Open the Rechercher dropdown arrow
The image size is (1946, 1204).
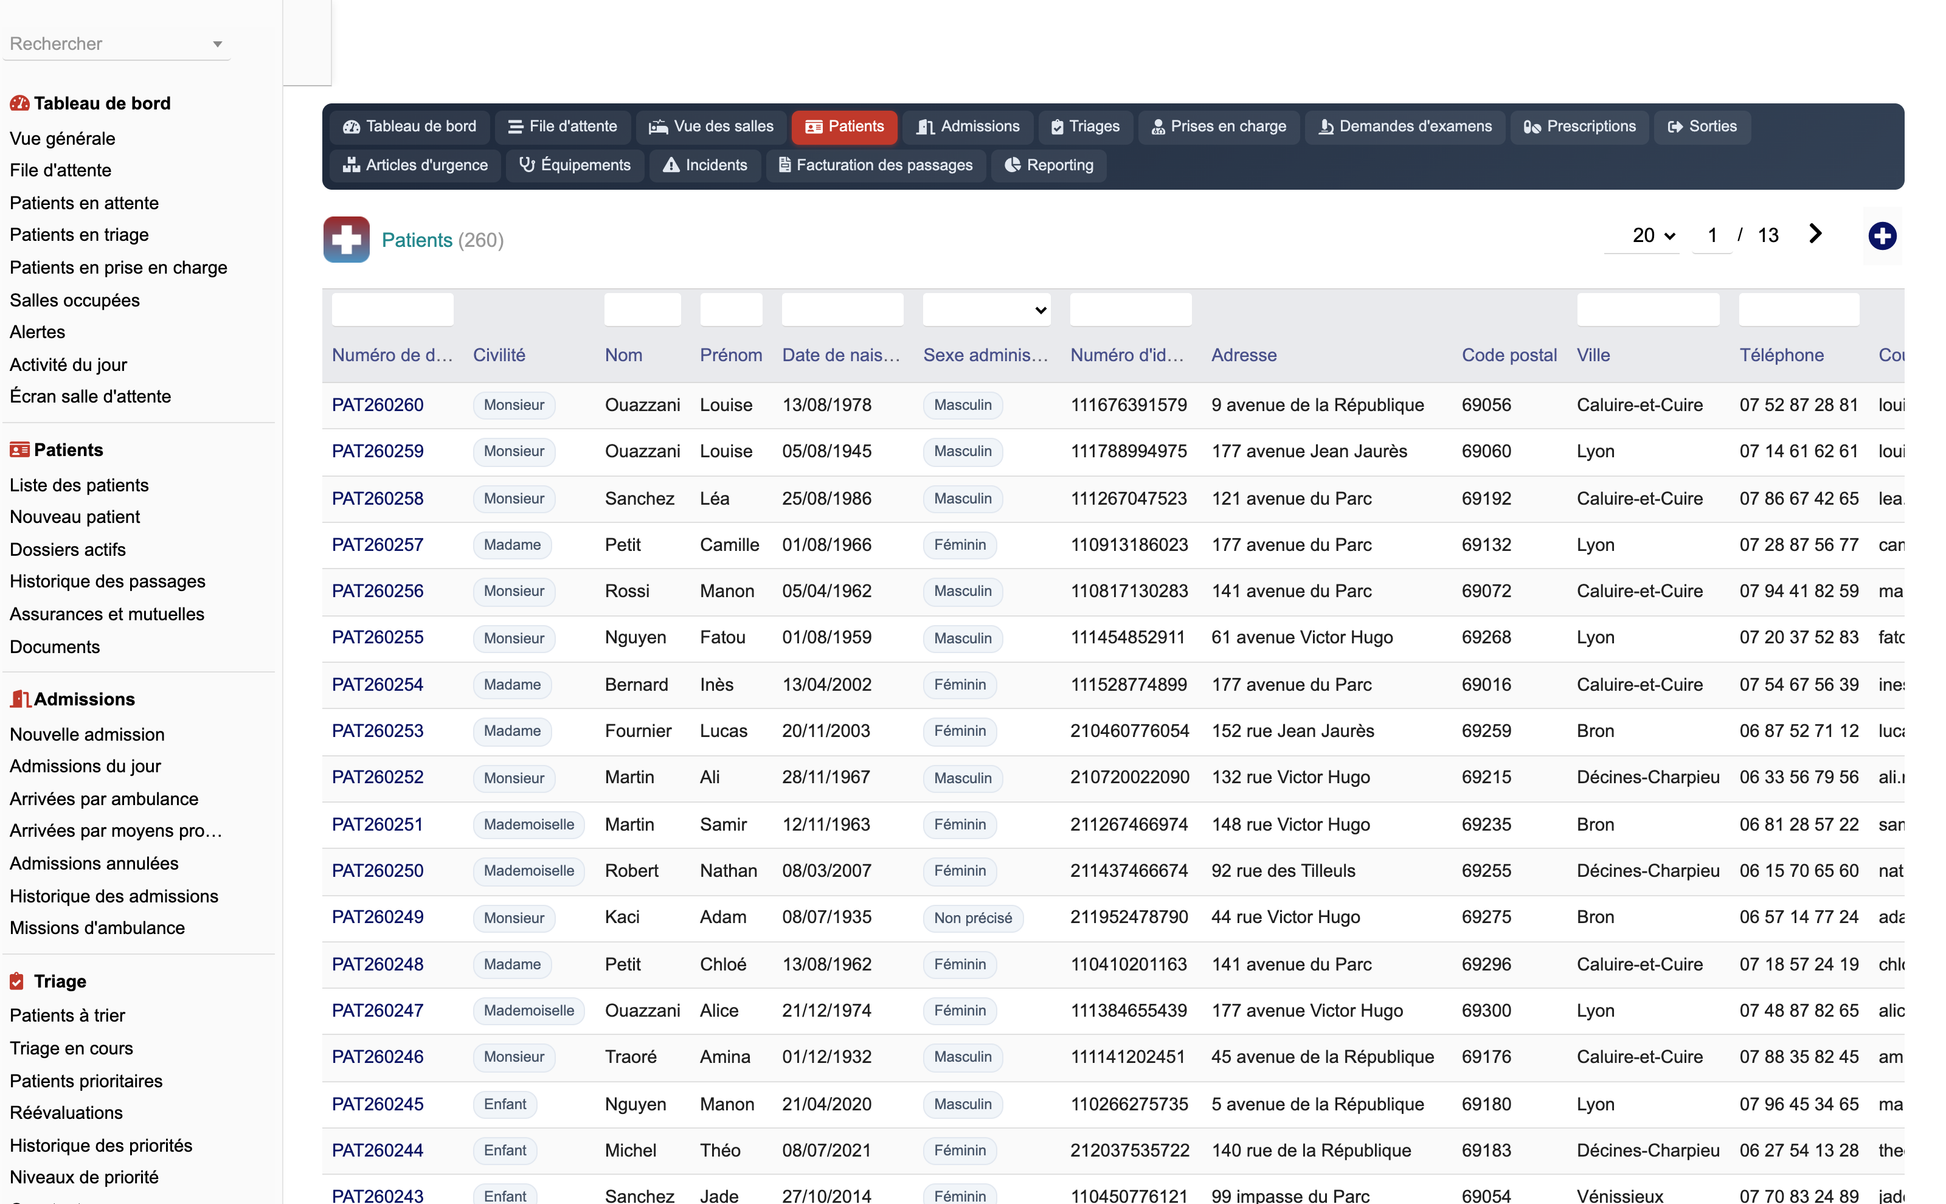(217, 44)
